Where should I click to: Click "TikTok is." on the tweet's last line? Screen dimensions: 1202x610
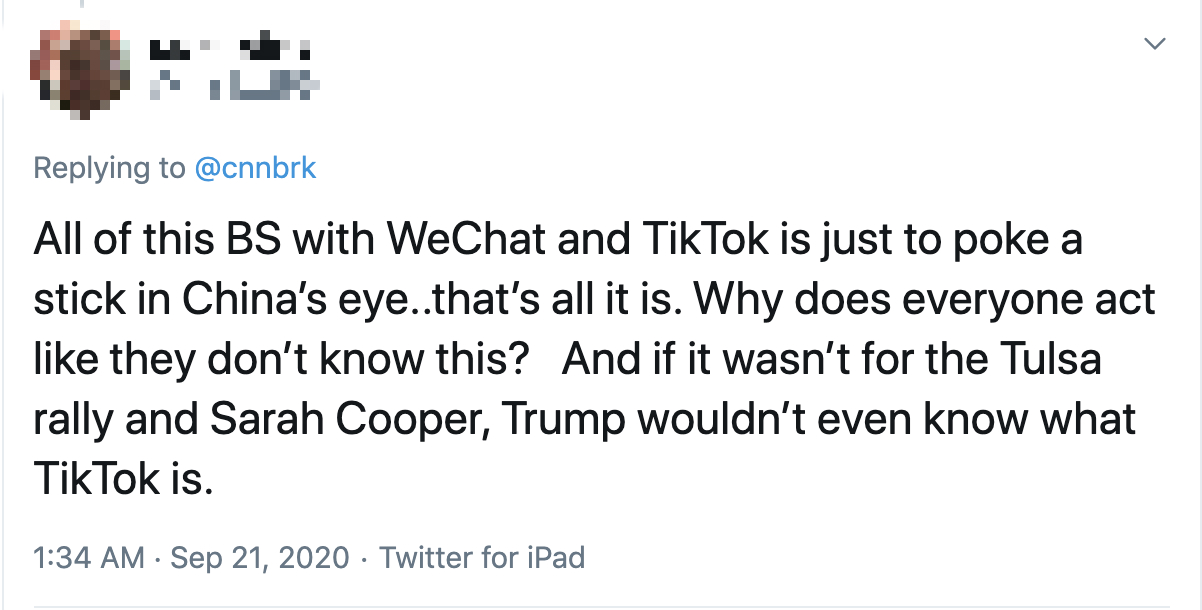point(122,480)
